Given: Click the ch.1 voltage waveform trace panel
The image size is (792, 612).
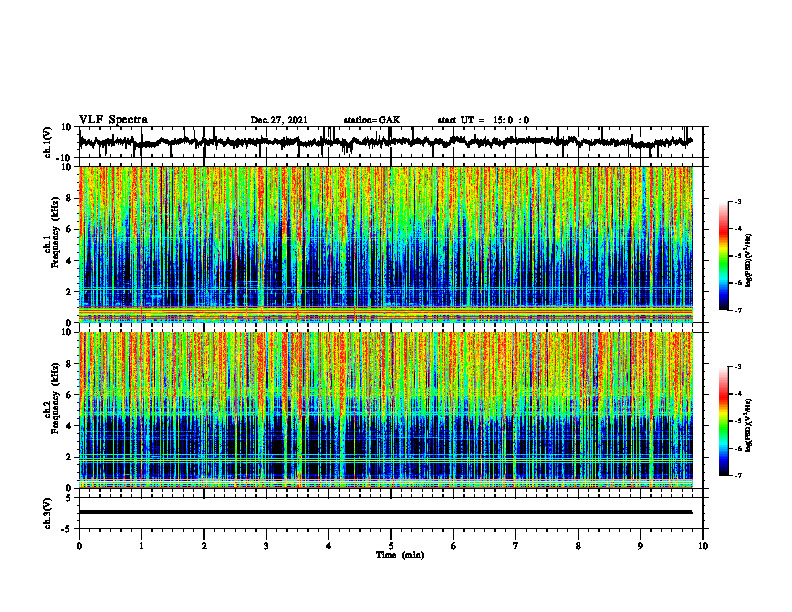Looking at the screenshot, I should coord(391,142).
